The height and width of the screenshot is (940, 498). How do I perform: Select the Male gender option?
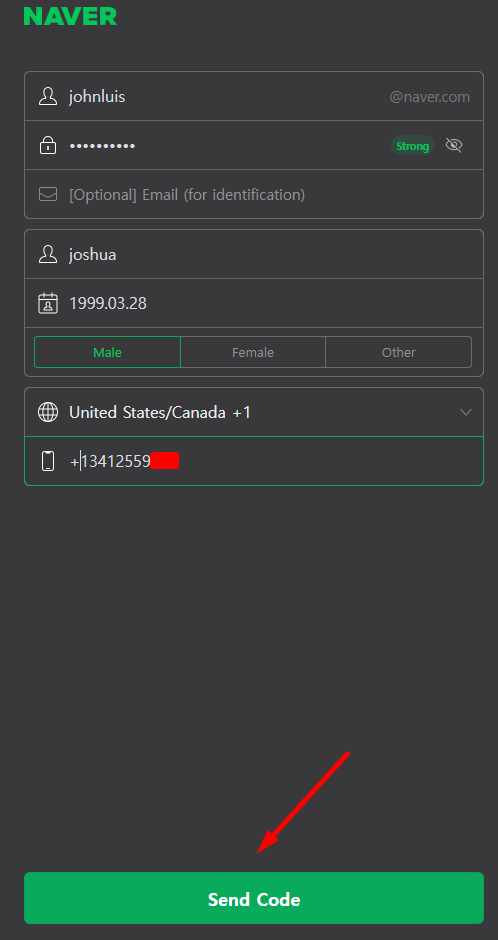coord(107,352)
